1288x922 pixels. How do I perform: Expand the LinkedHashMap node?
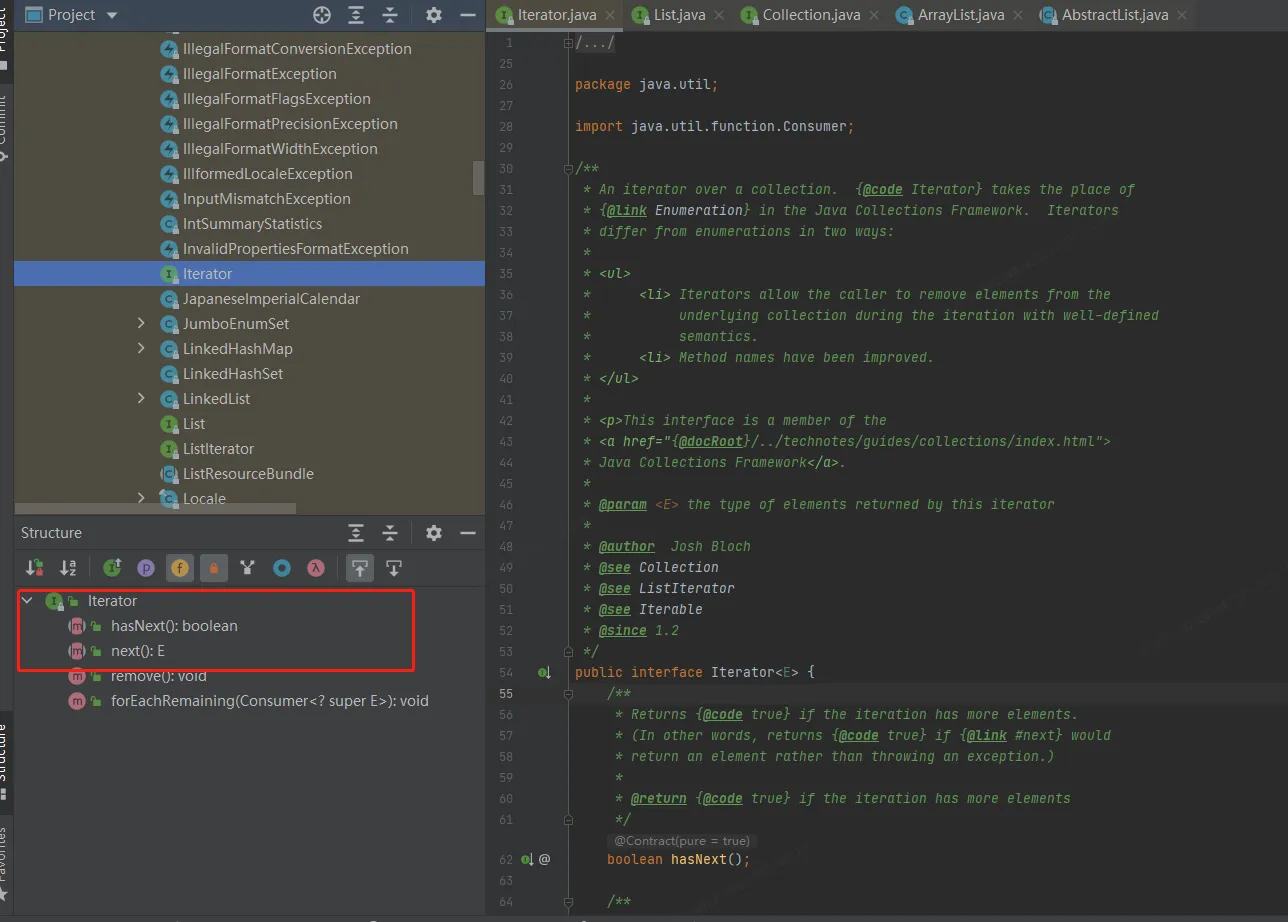pos(141,349)
